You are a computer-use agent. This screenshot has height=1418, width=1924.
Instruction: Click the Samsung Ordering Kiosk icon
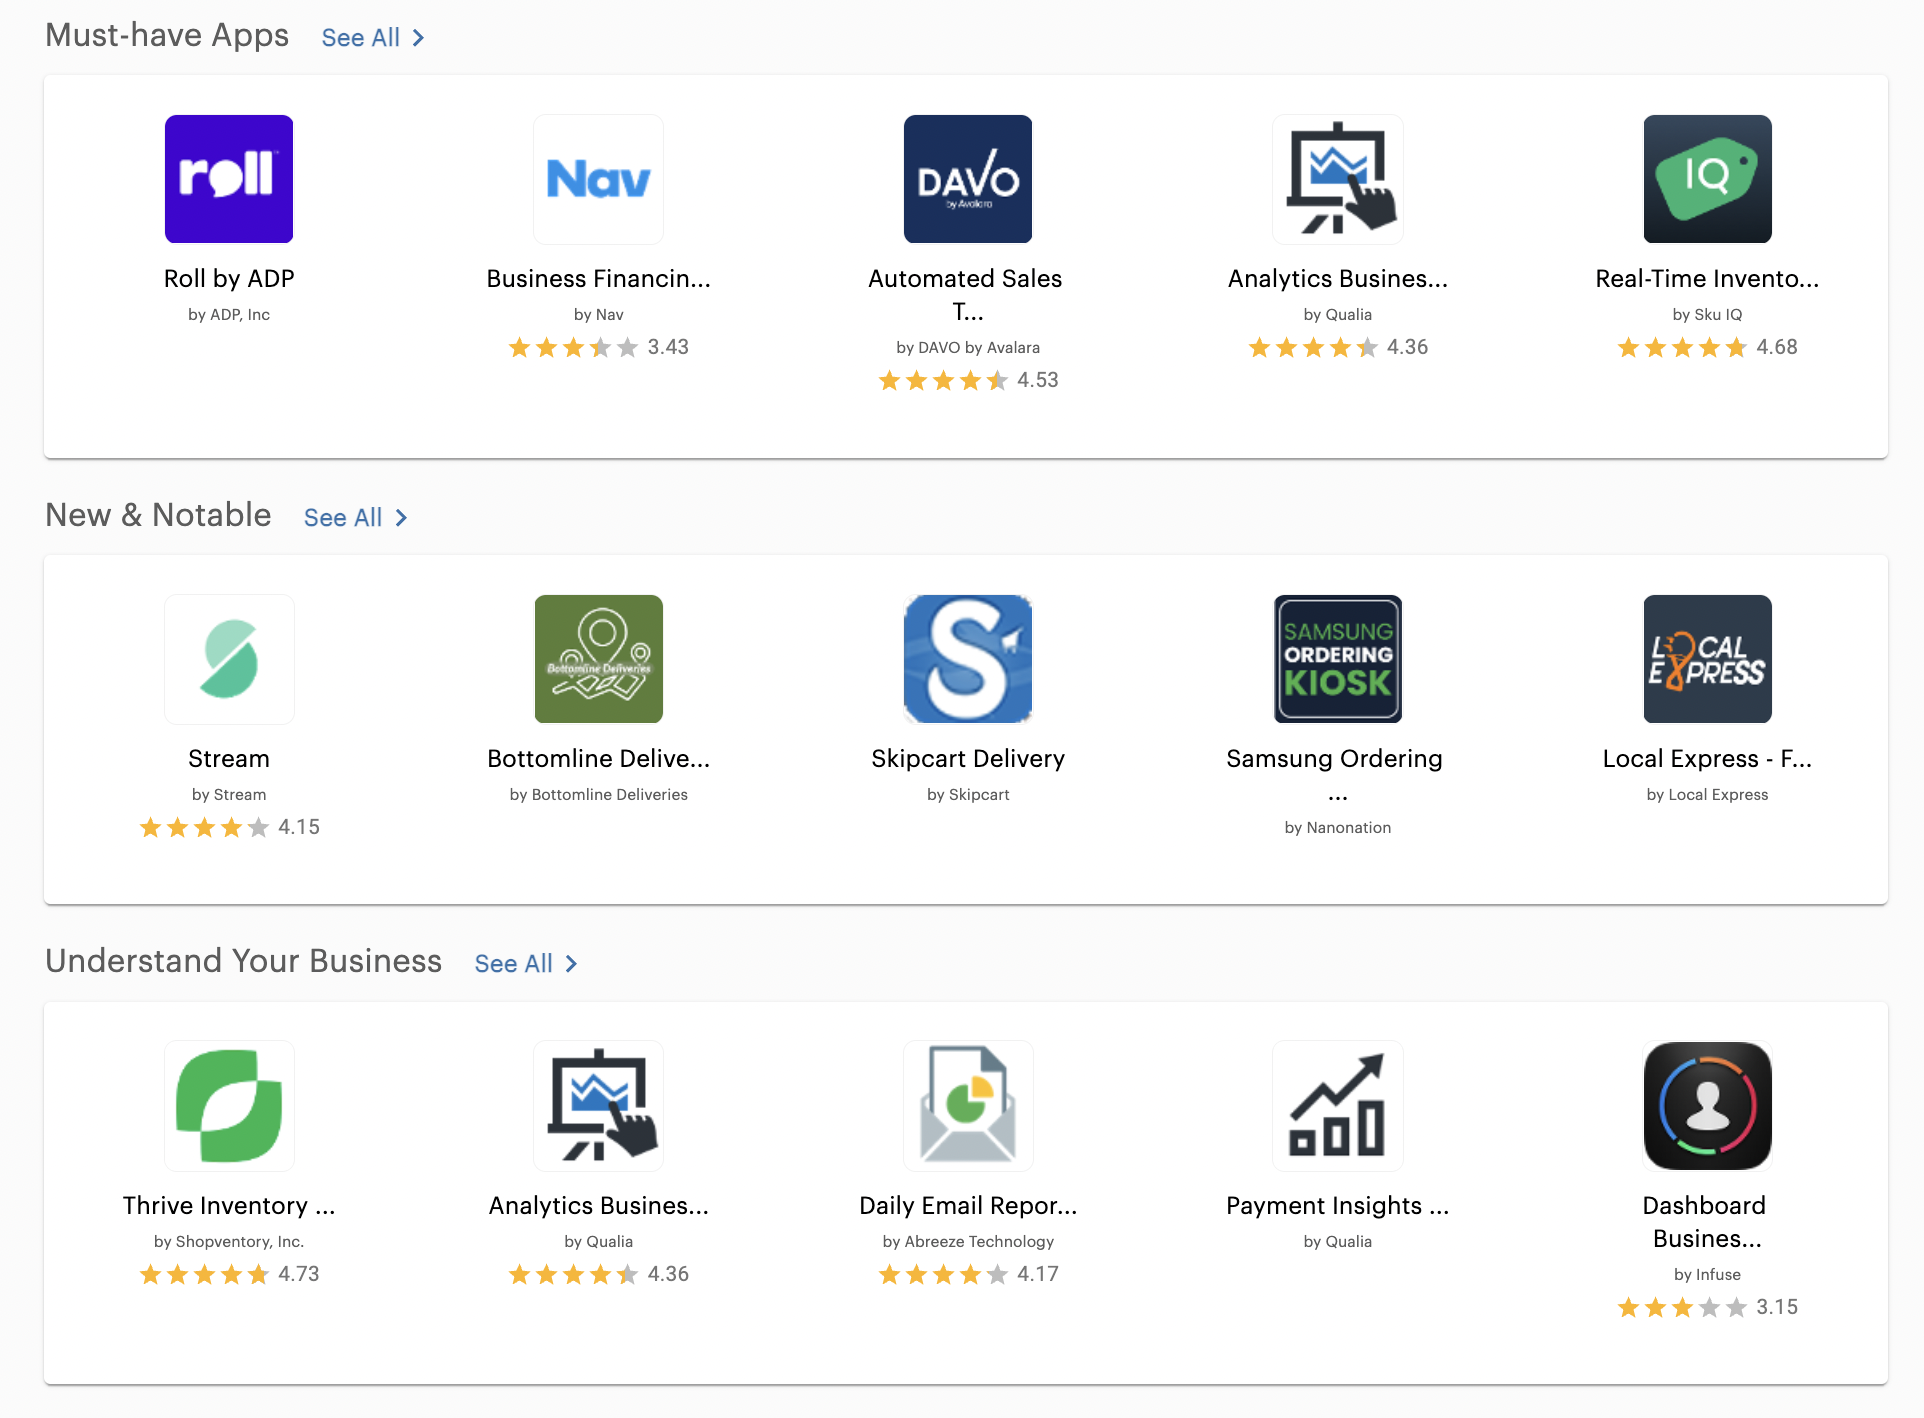coord(1337,659)
